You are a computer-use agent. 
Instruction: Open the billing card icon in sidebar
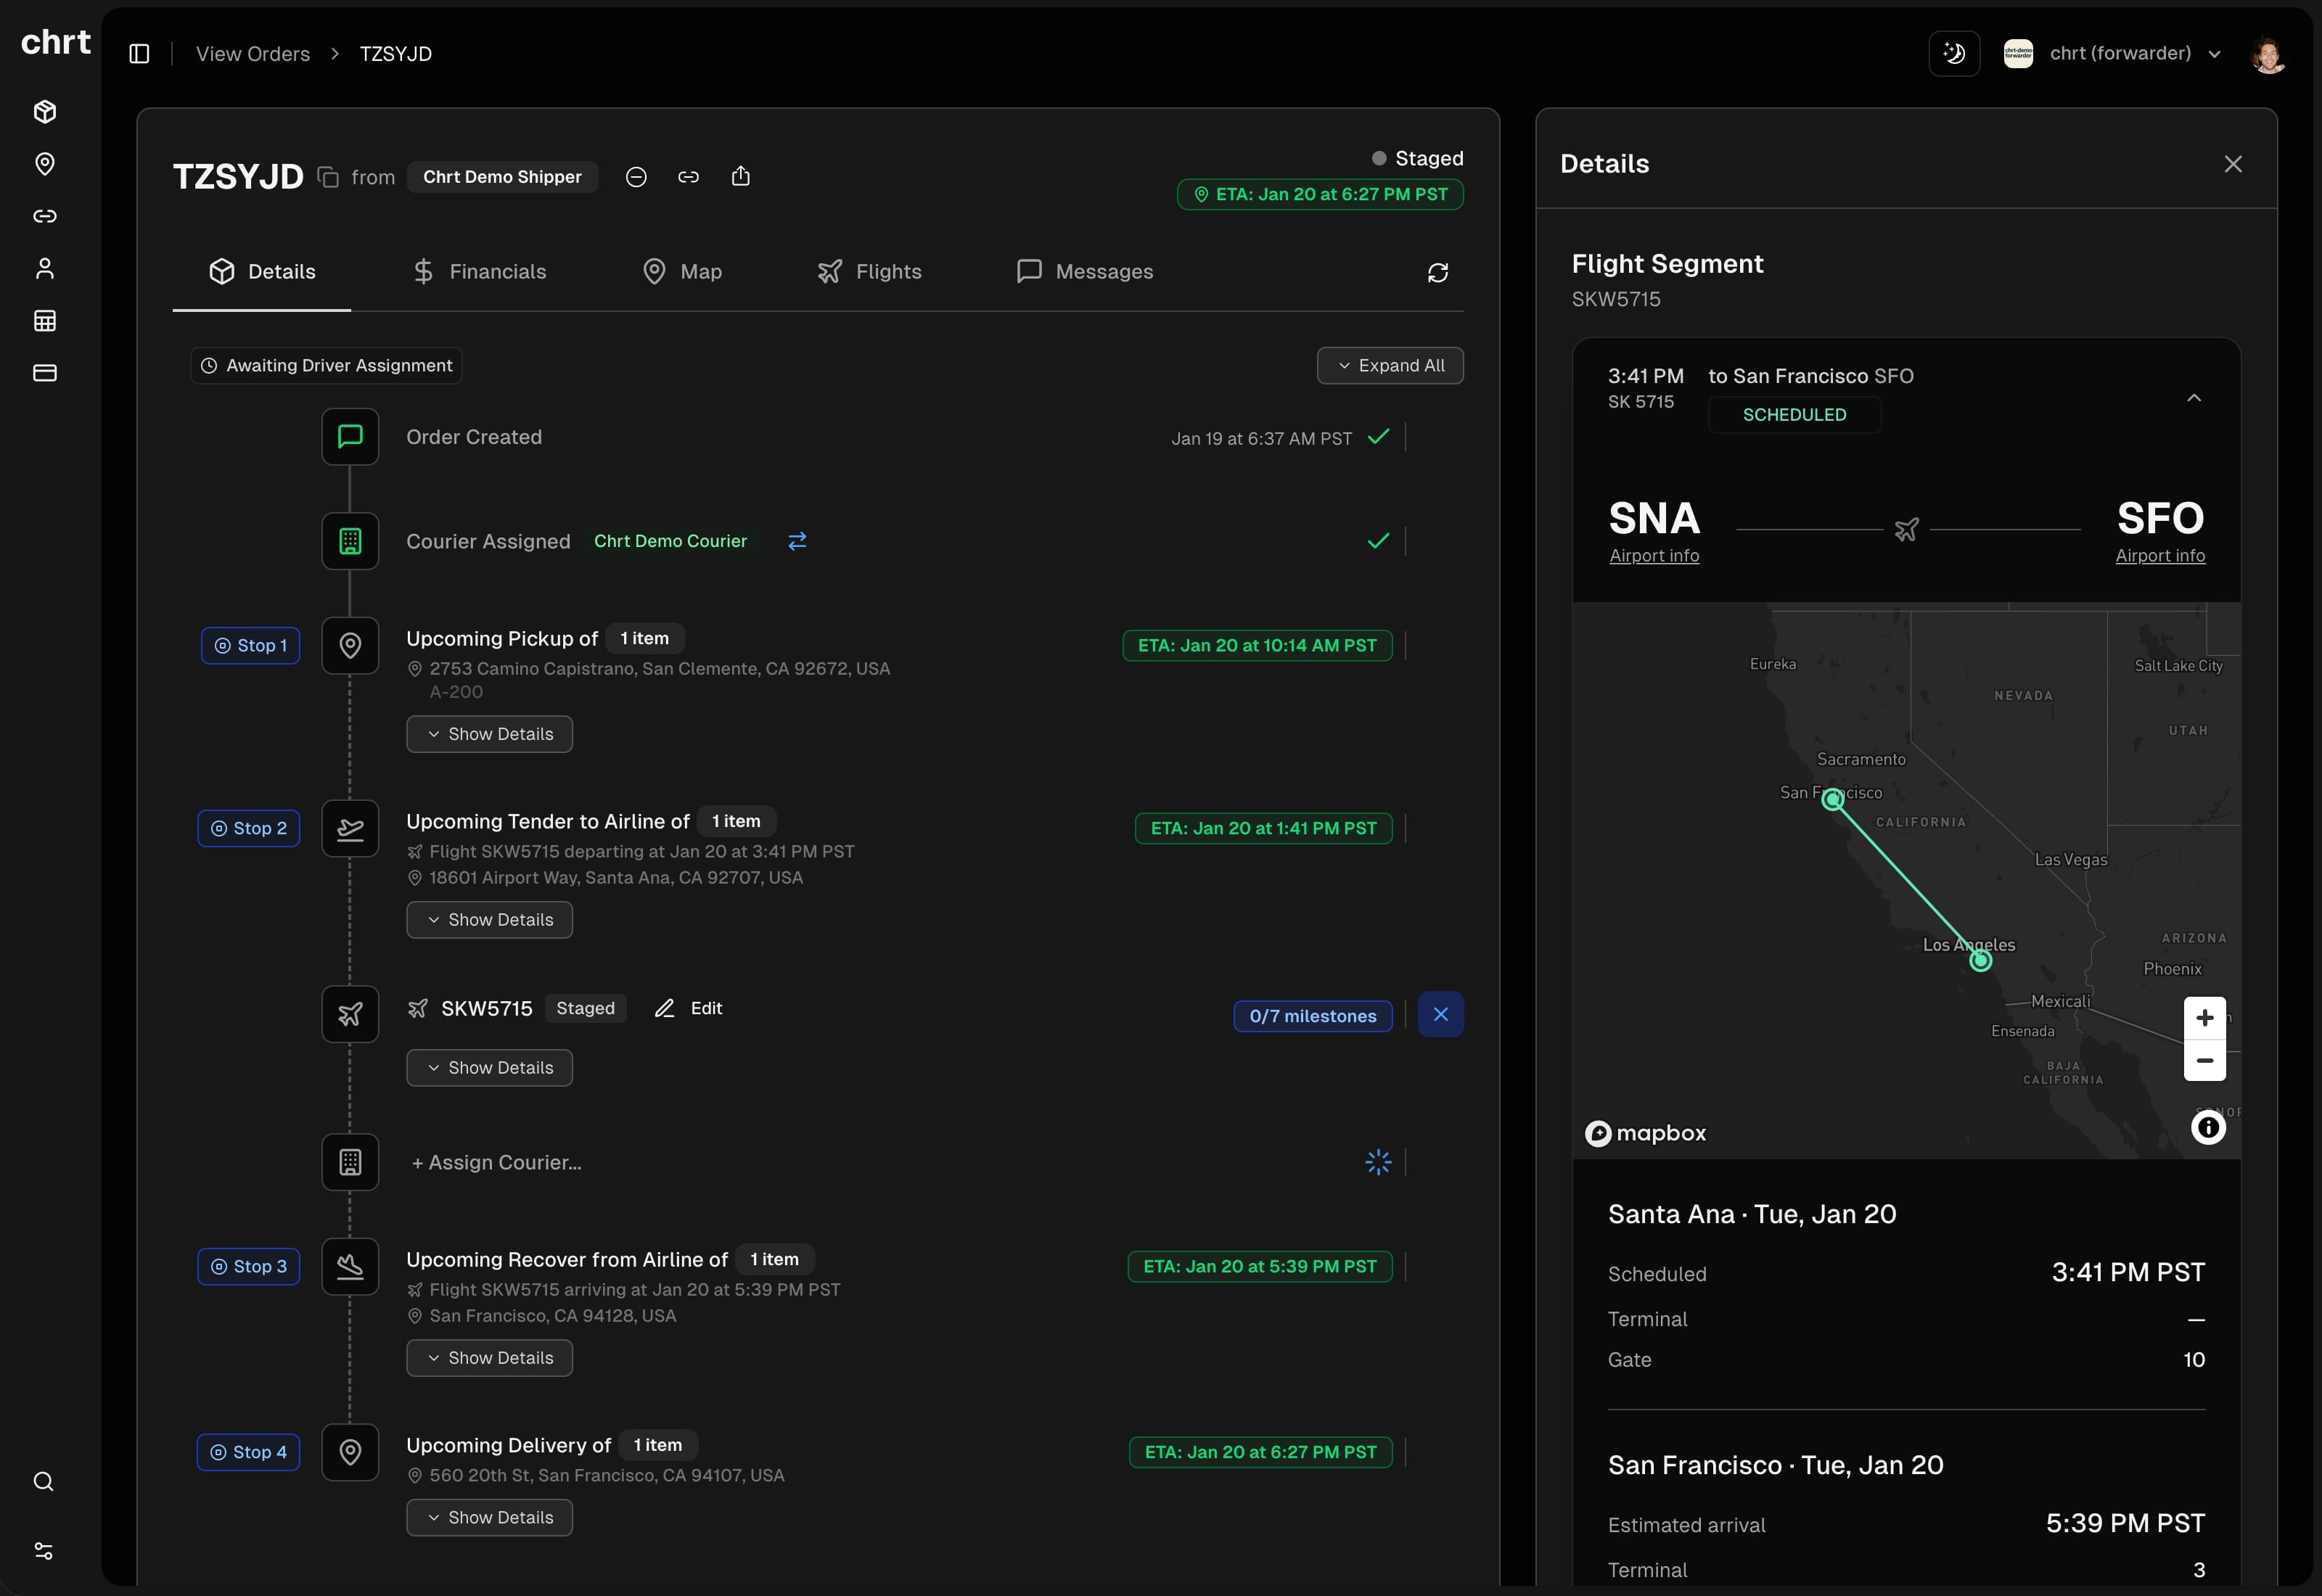point(44,373)
